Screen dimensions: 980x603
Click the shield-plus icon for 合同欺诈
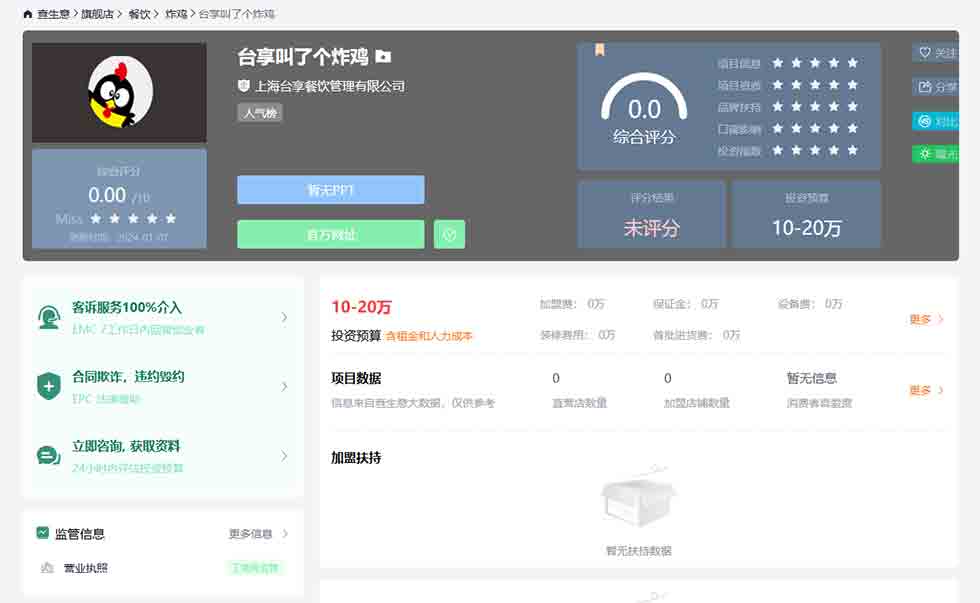click(x=48, y=386)
